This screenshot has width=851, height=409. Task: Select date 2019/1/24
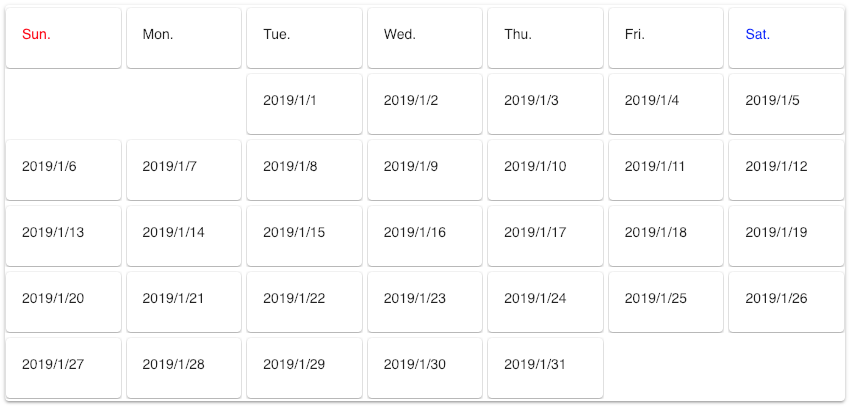[545, 302]
